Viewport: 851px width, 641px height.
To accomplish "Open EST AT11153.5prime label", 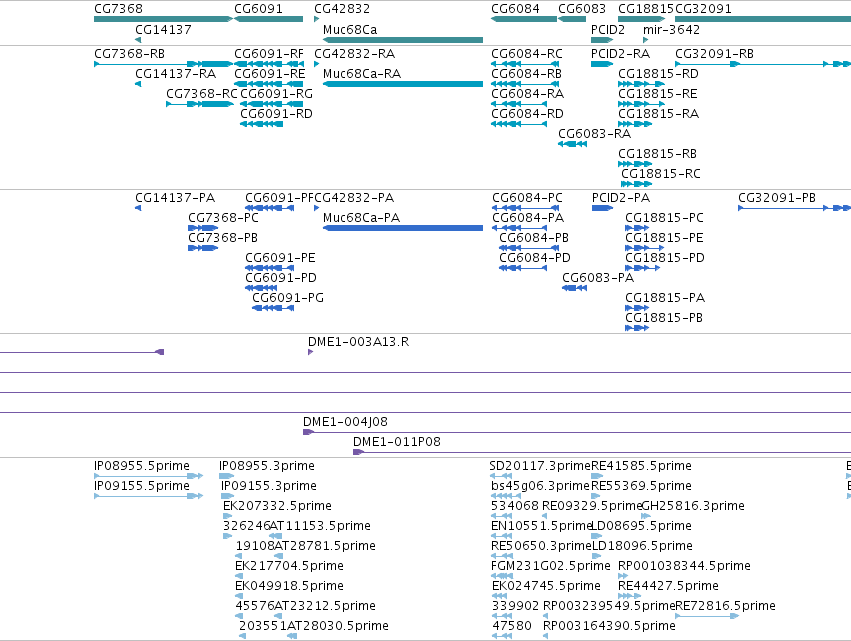I will pos(320,526).
